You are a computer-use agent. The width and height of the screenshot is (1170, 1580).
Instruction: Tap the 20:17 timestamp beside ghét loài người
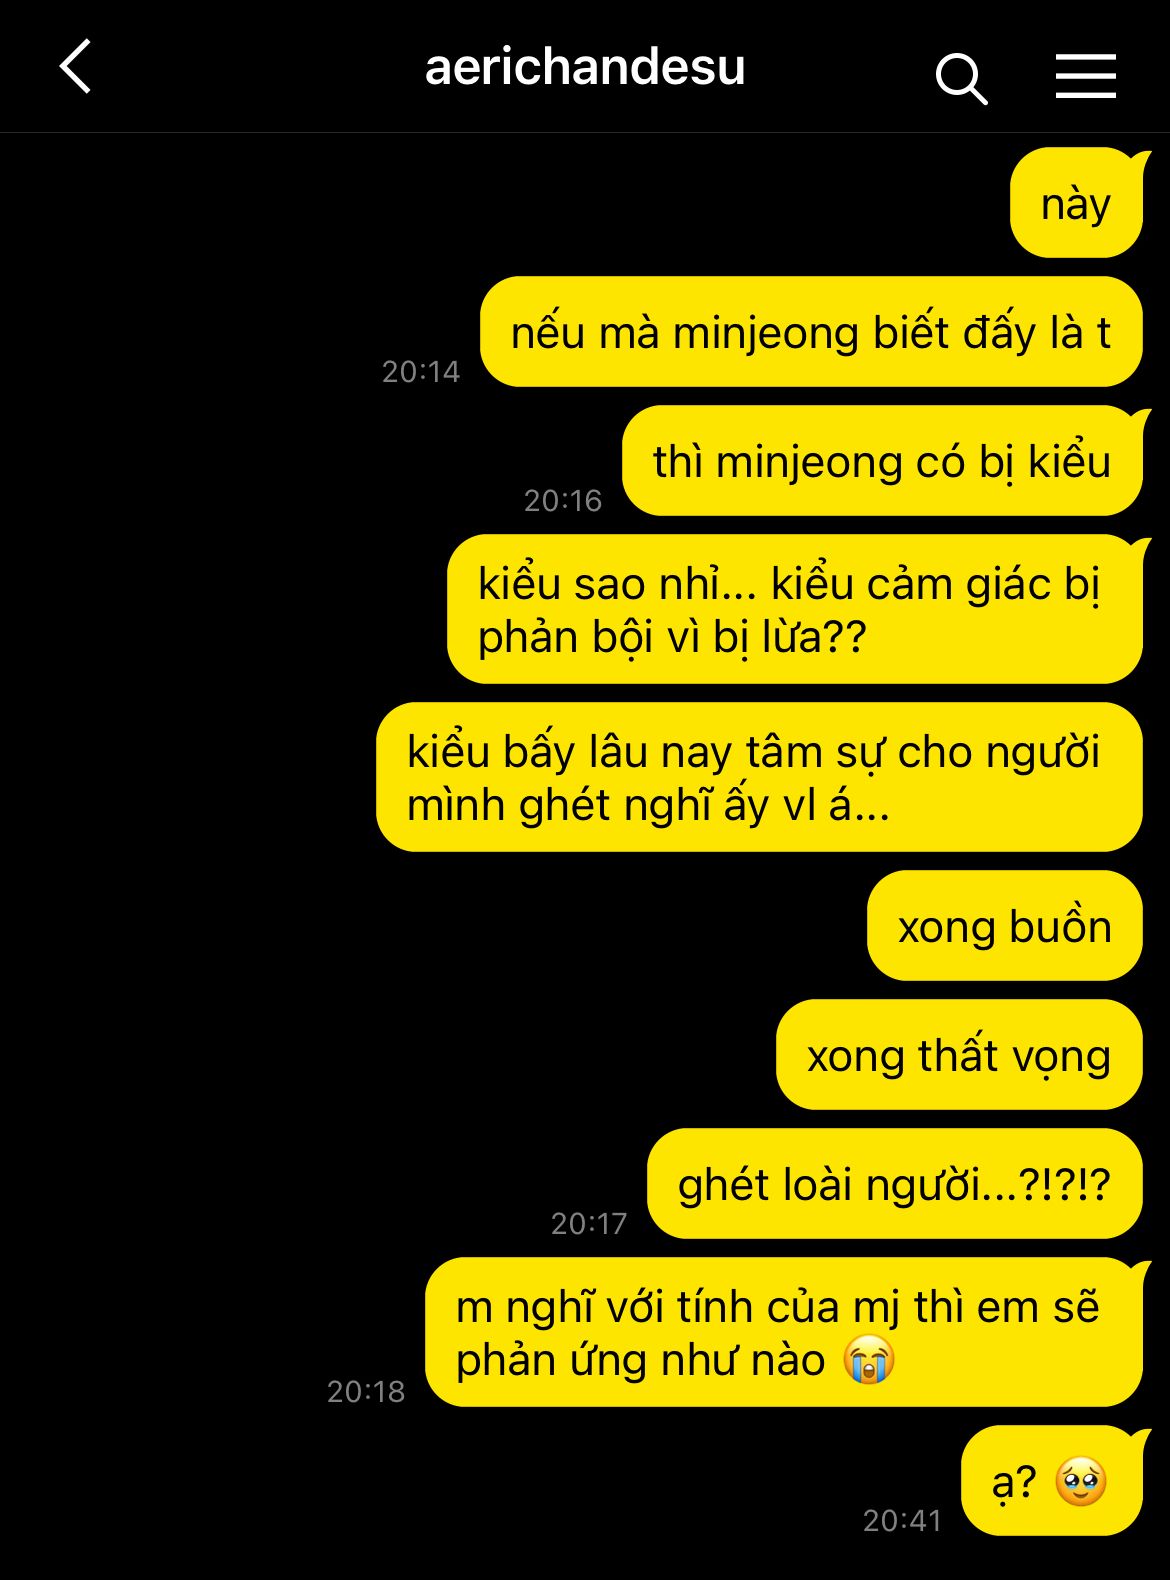589,1223
